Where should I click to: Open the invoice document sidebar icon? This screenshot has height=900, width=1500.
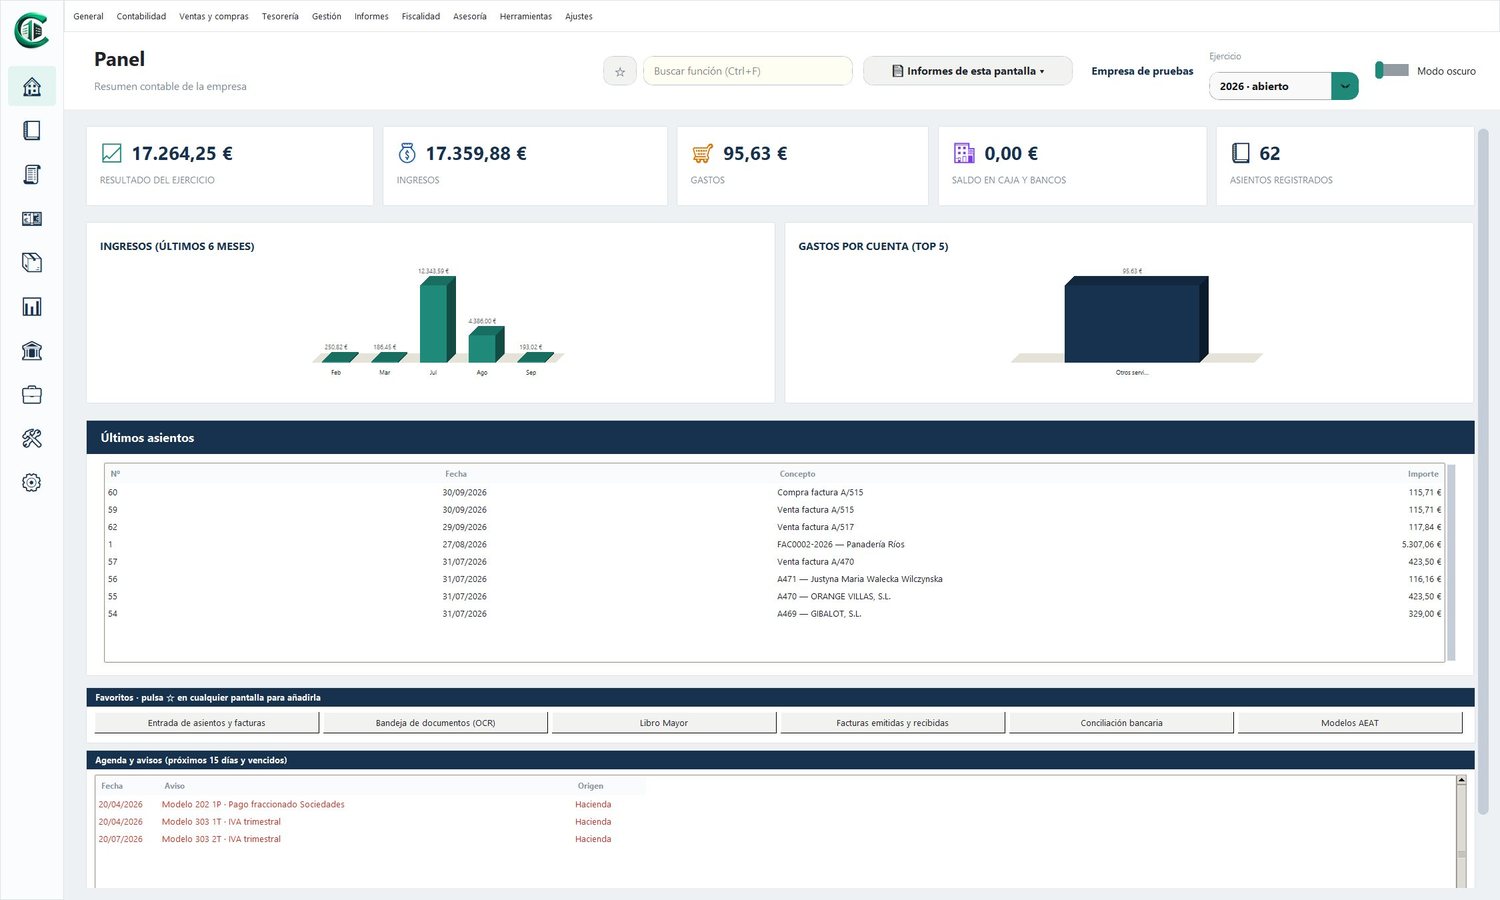(x=32, y=175)
